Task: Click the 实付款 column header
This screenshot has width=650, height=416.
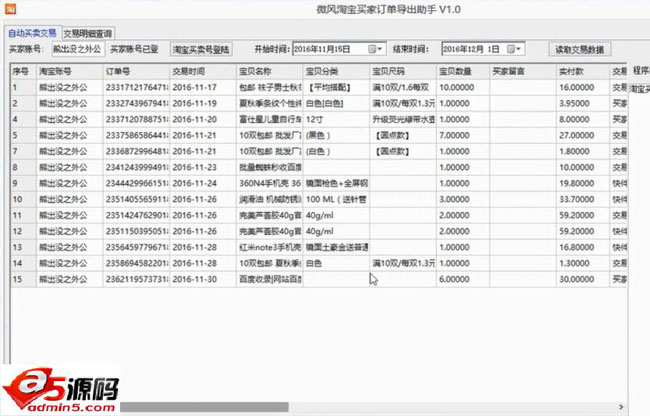Action: (583, 71)
